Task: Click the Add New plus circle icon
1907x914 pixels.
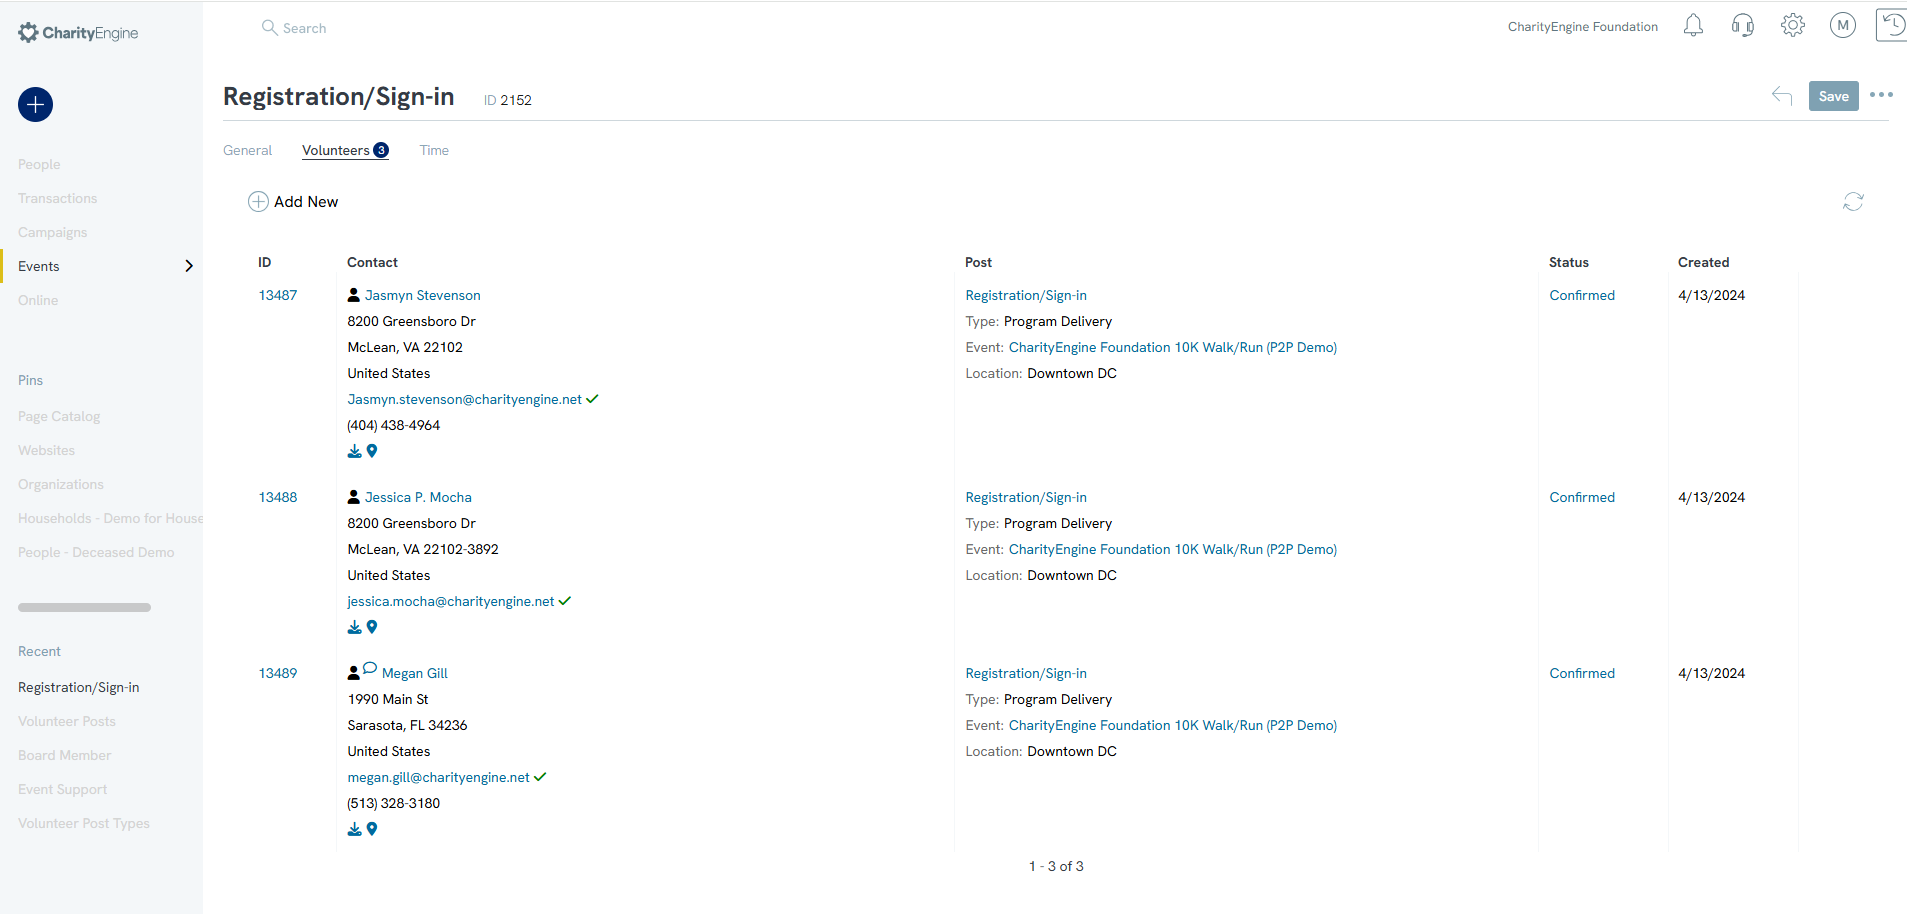Action: pos(258,202)
